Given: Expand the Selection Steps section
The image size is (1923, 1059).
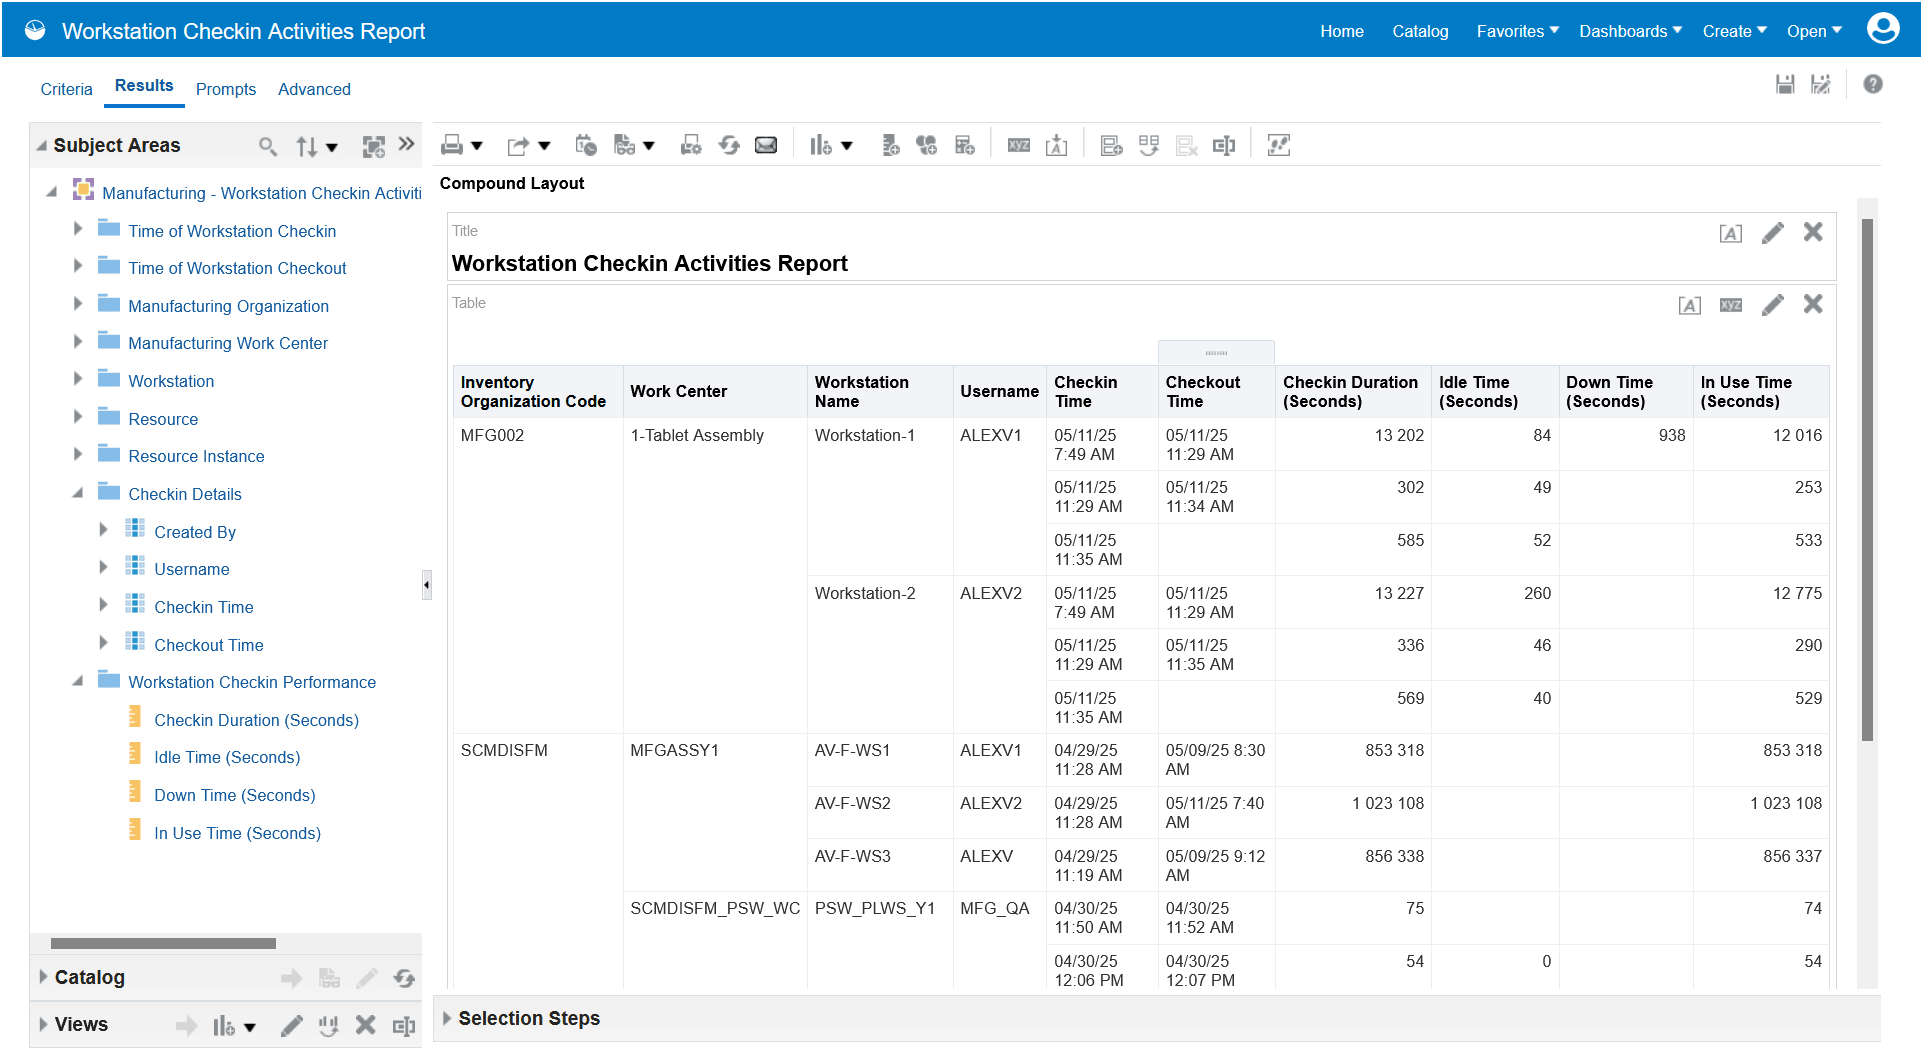Looking at the screenshot, I should pos(446,1018).
